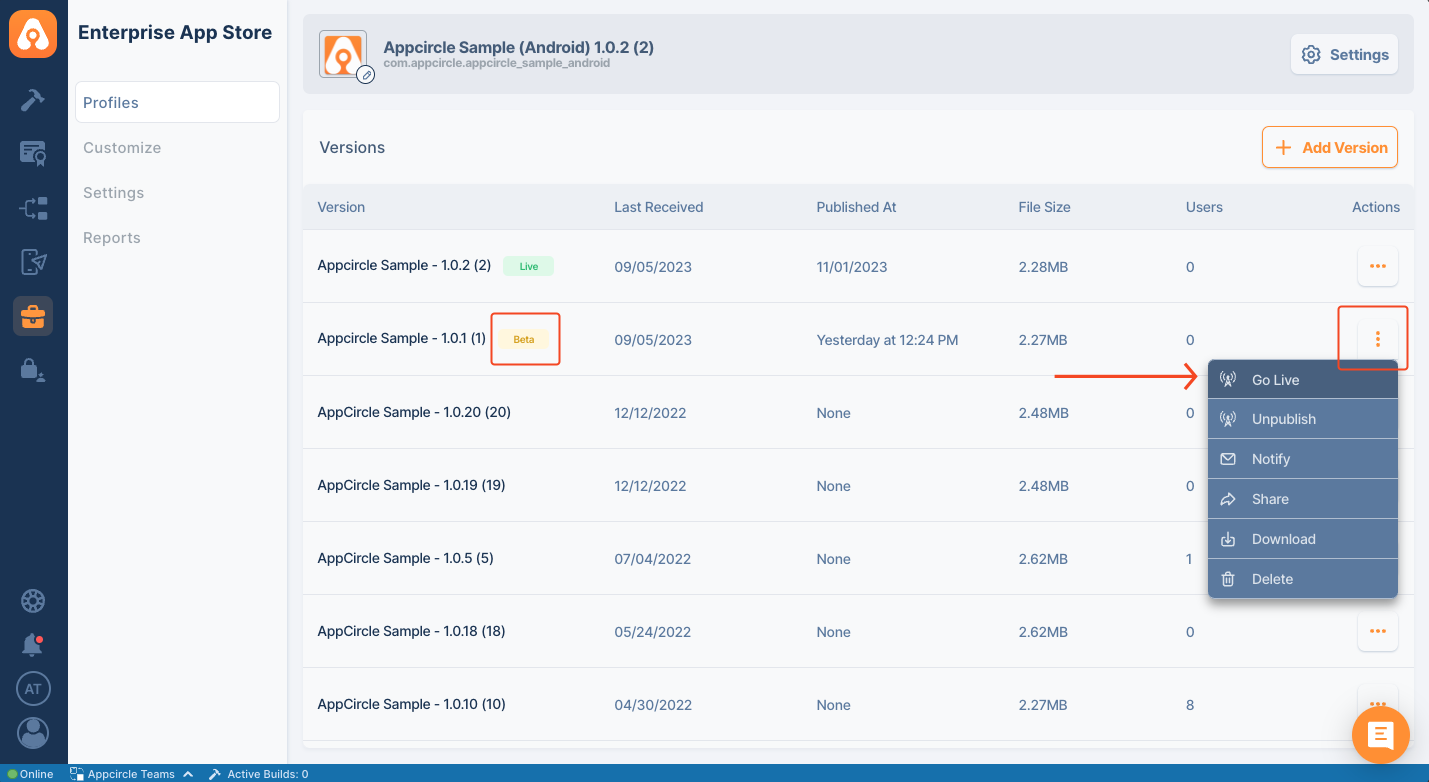
Task: Click the Beta badge on version 1.0.1
Action: point(524,339)
